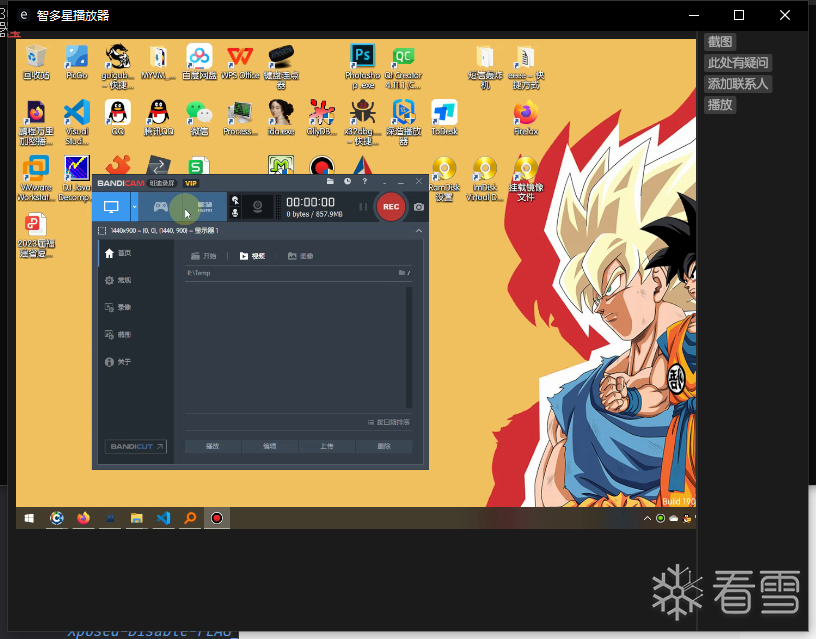Open WPS Office desktop icon
The height and width of the screenshot is (639, 816).
(x=240, y=62)
